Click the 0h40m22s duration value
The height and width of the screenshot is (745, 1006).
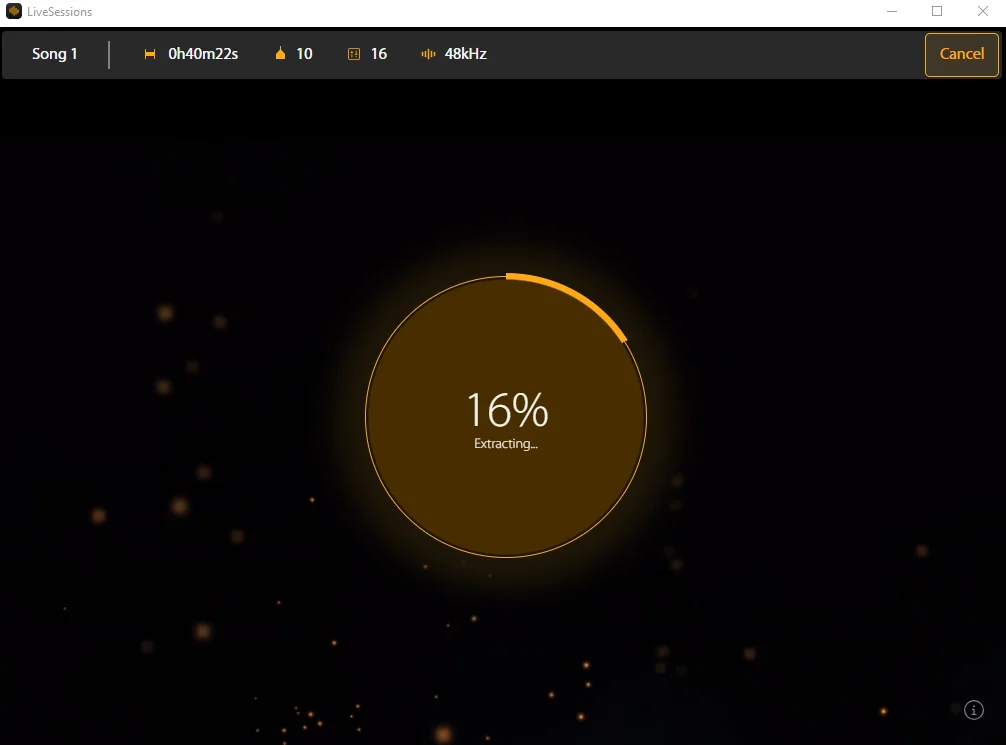203,54
